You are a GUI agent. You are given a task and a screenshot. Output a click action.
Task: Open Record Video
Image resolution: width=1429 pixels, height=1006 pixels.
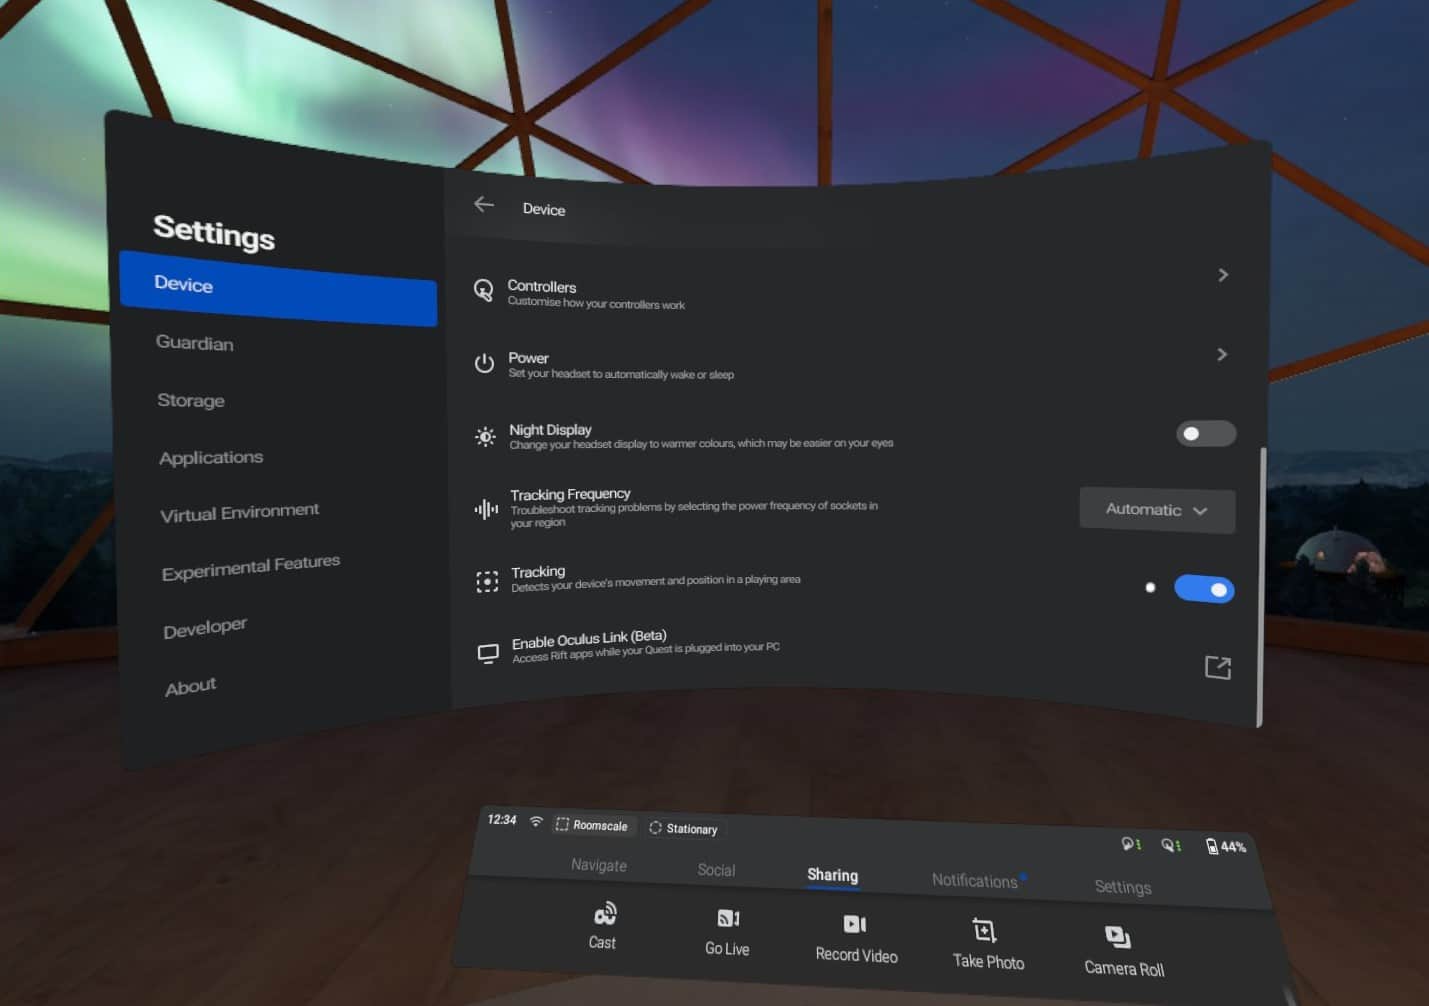(855, 925)
